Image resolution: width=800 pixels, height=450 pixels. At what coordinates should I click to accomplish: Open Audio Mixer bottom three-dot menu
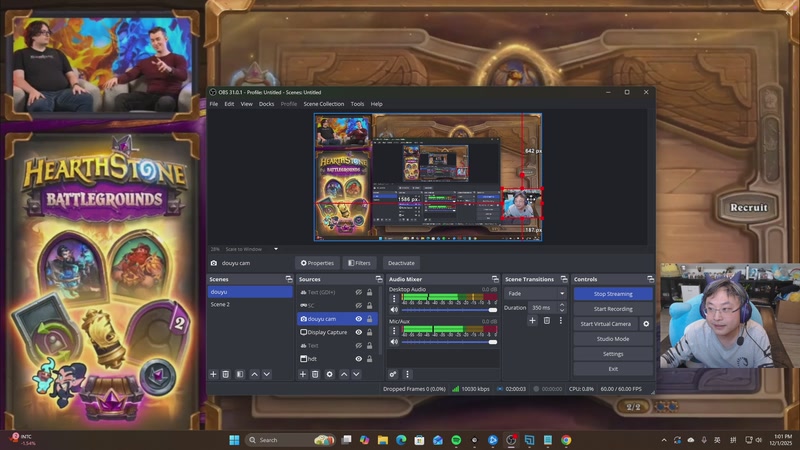coord(407,374)
